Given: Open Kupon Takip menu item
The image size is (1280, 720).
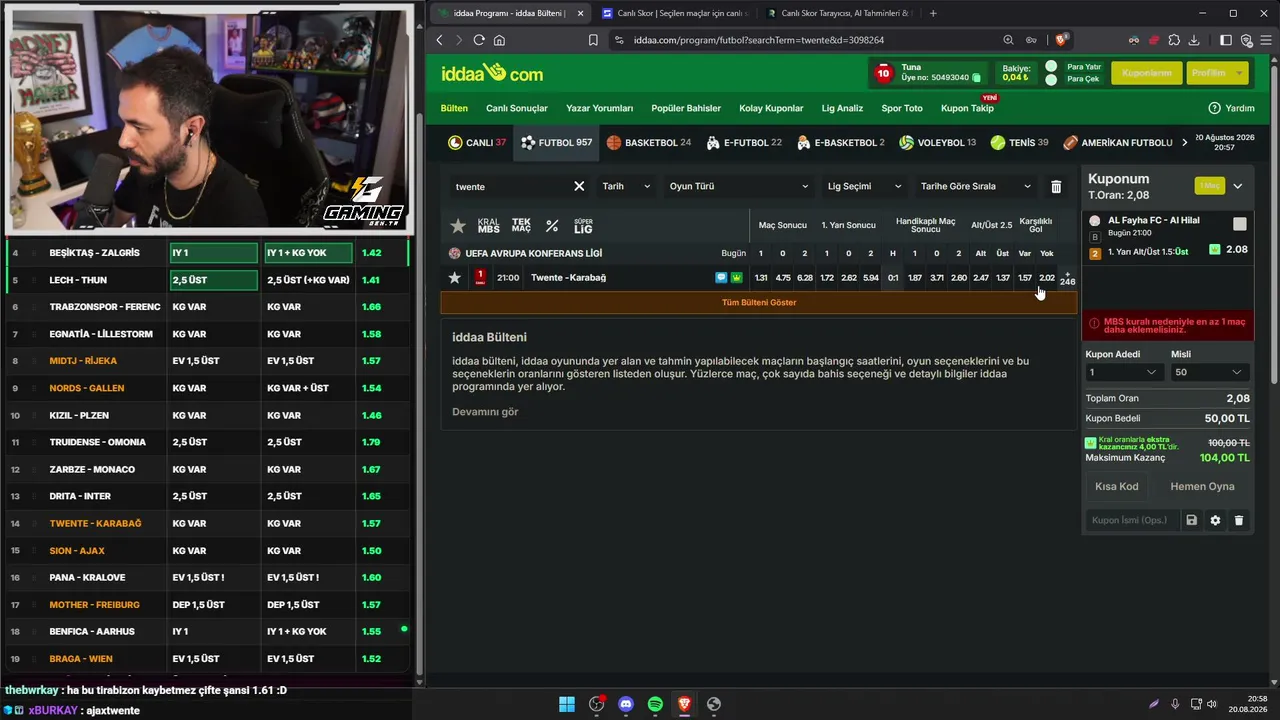Looking at the screenshot, I should 967,108.
